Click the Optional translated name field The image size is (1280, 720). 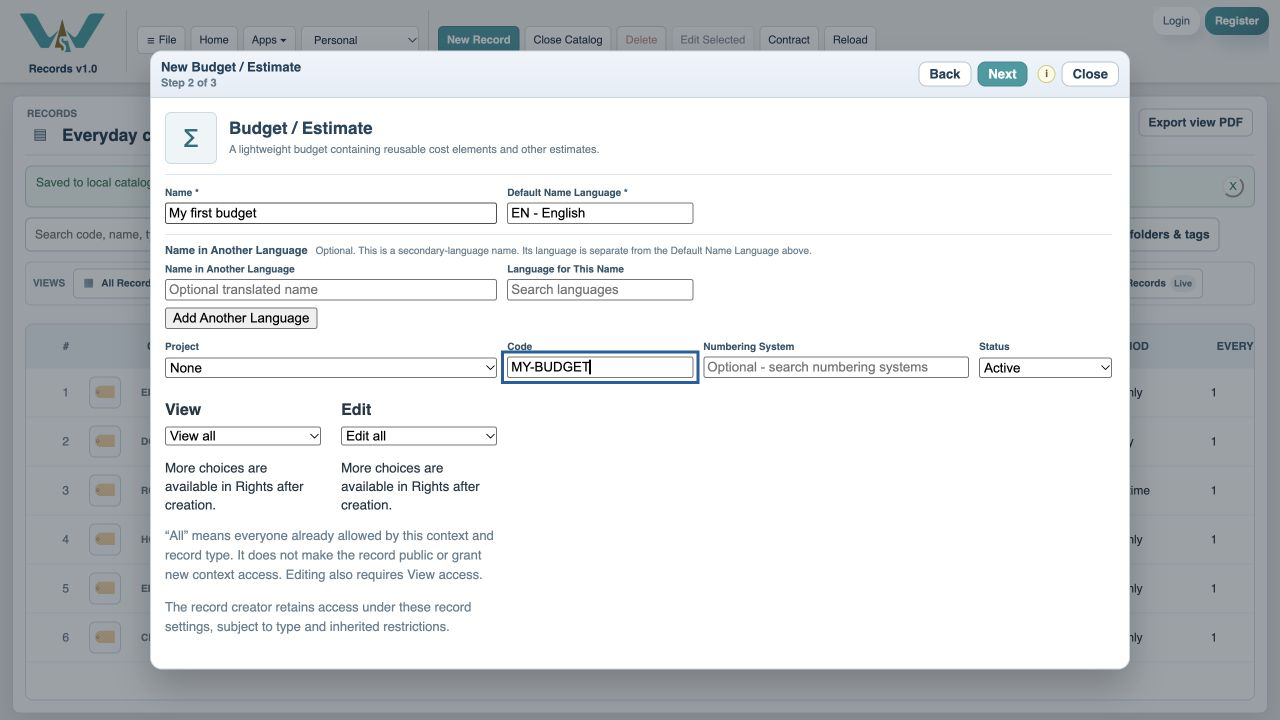pyautogui.click(x=331, y=290)
